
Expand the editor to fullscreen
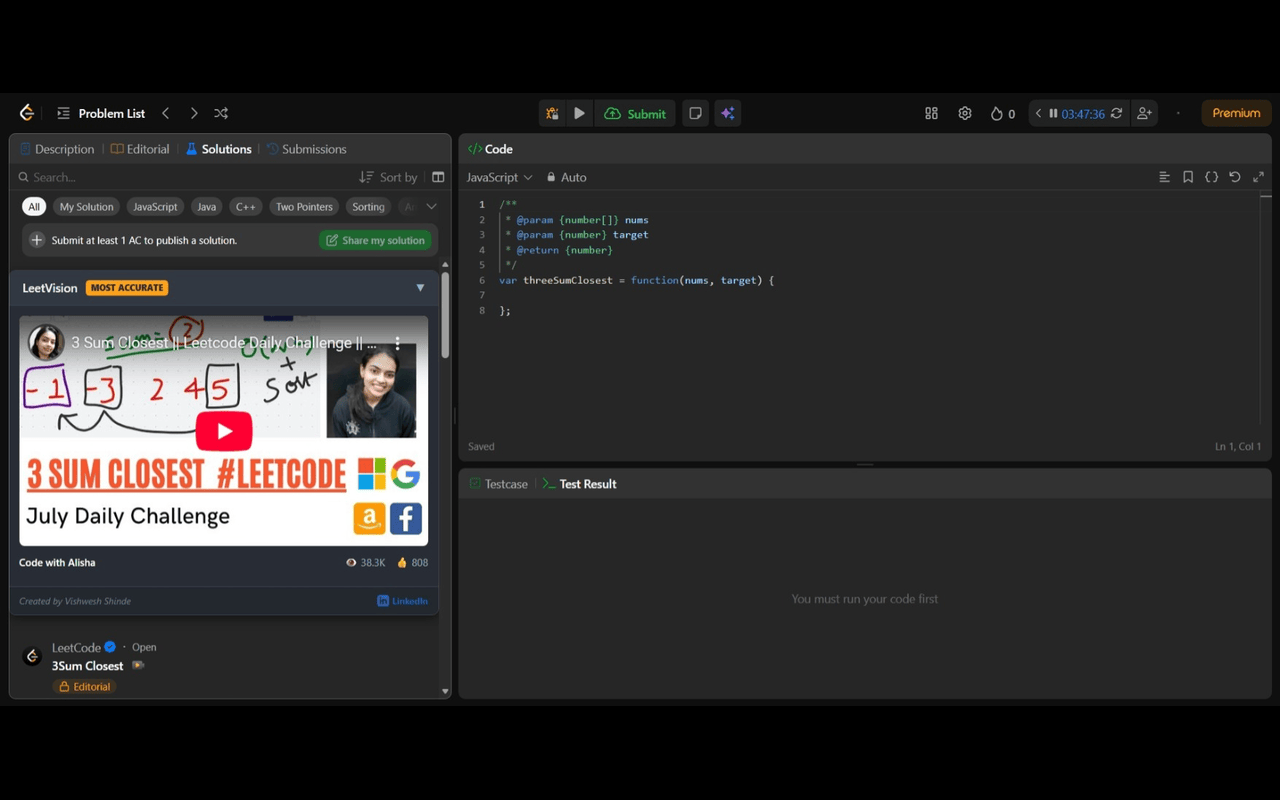pos(1258,177)
